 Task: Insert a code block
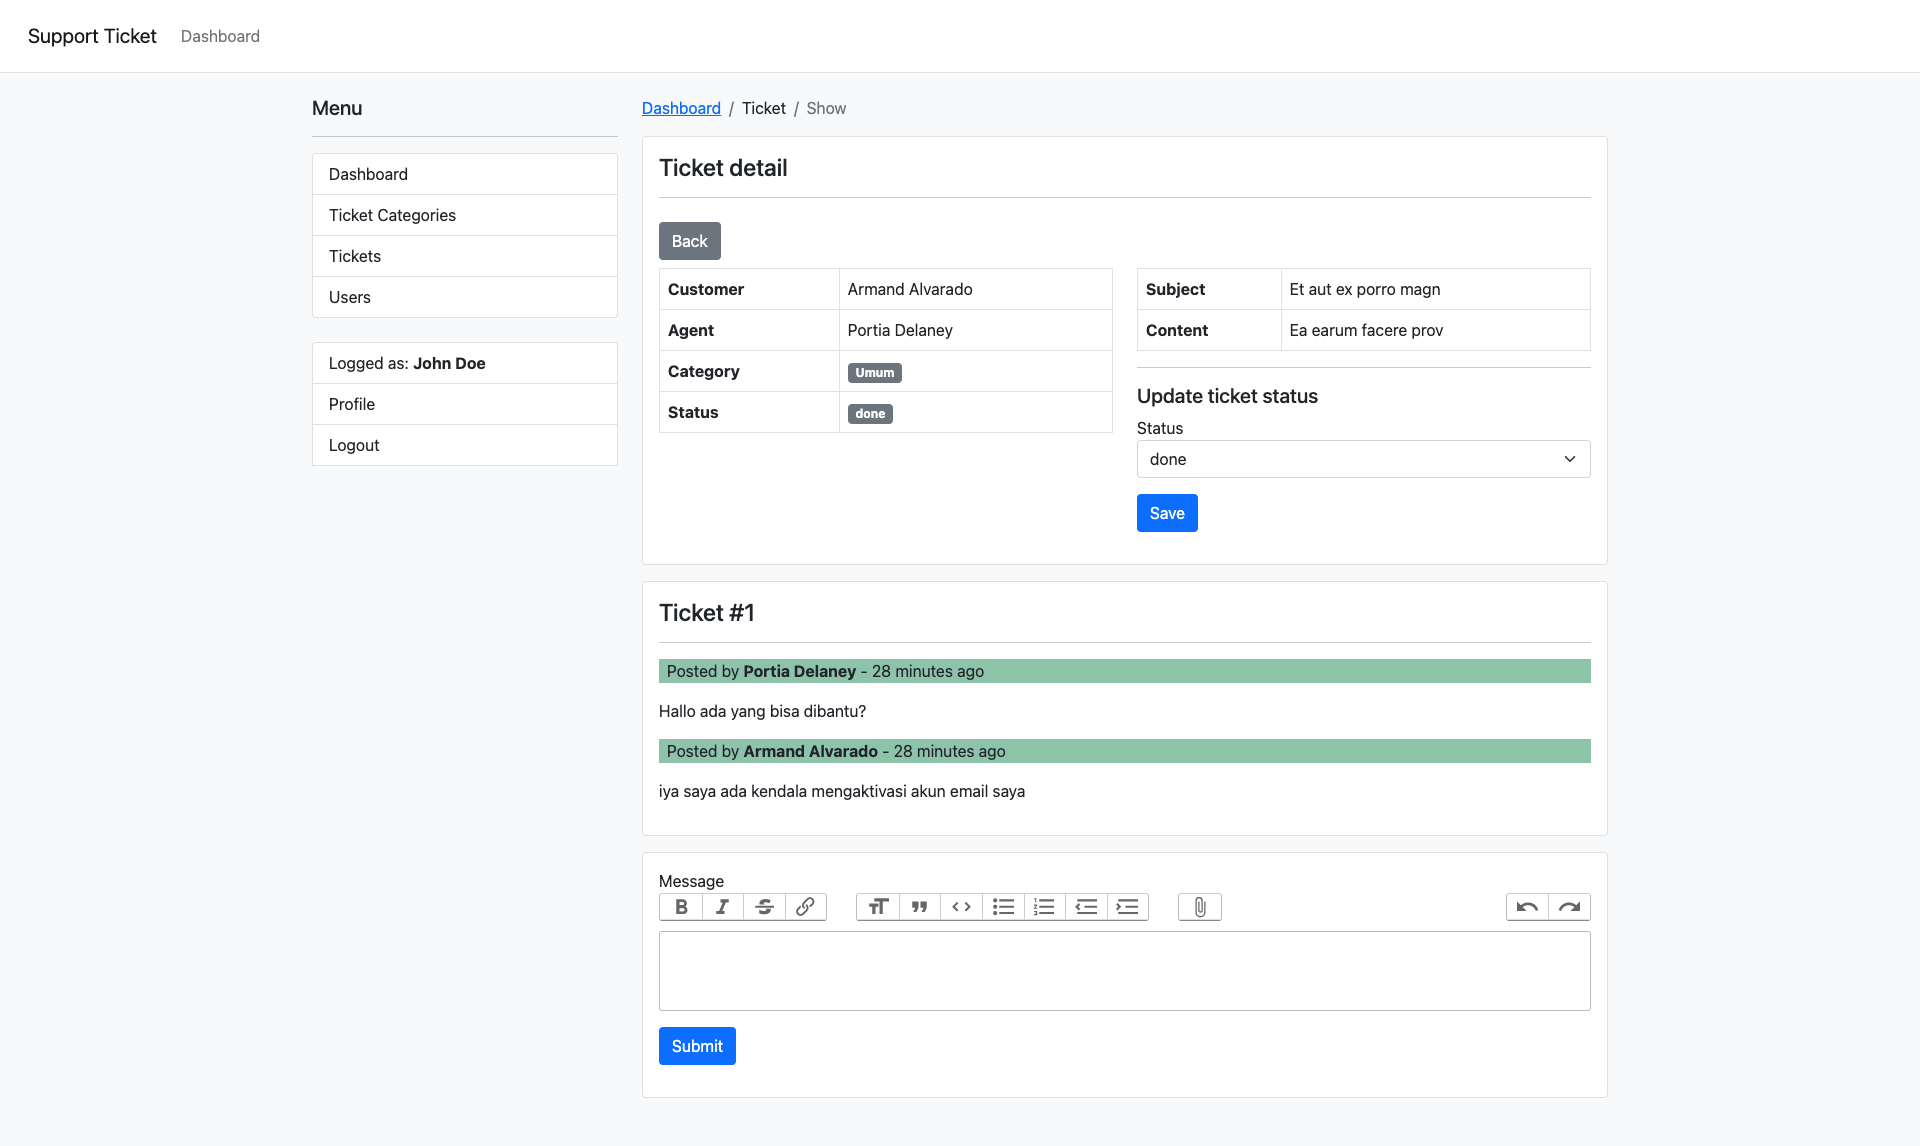[x=961, y=907]
